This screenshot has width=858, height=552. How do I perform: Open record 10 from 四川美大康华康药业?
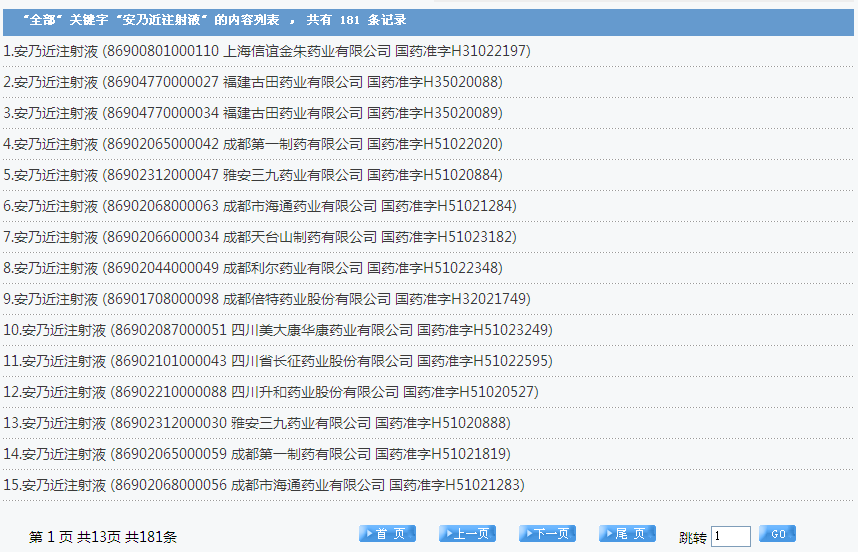pos(278,330)
